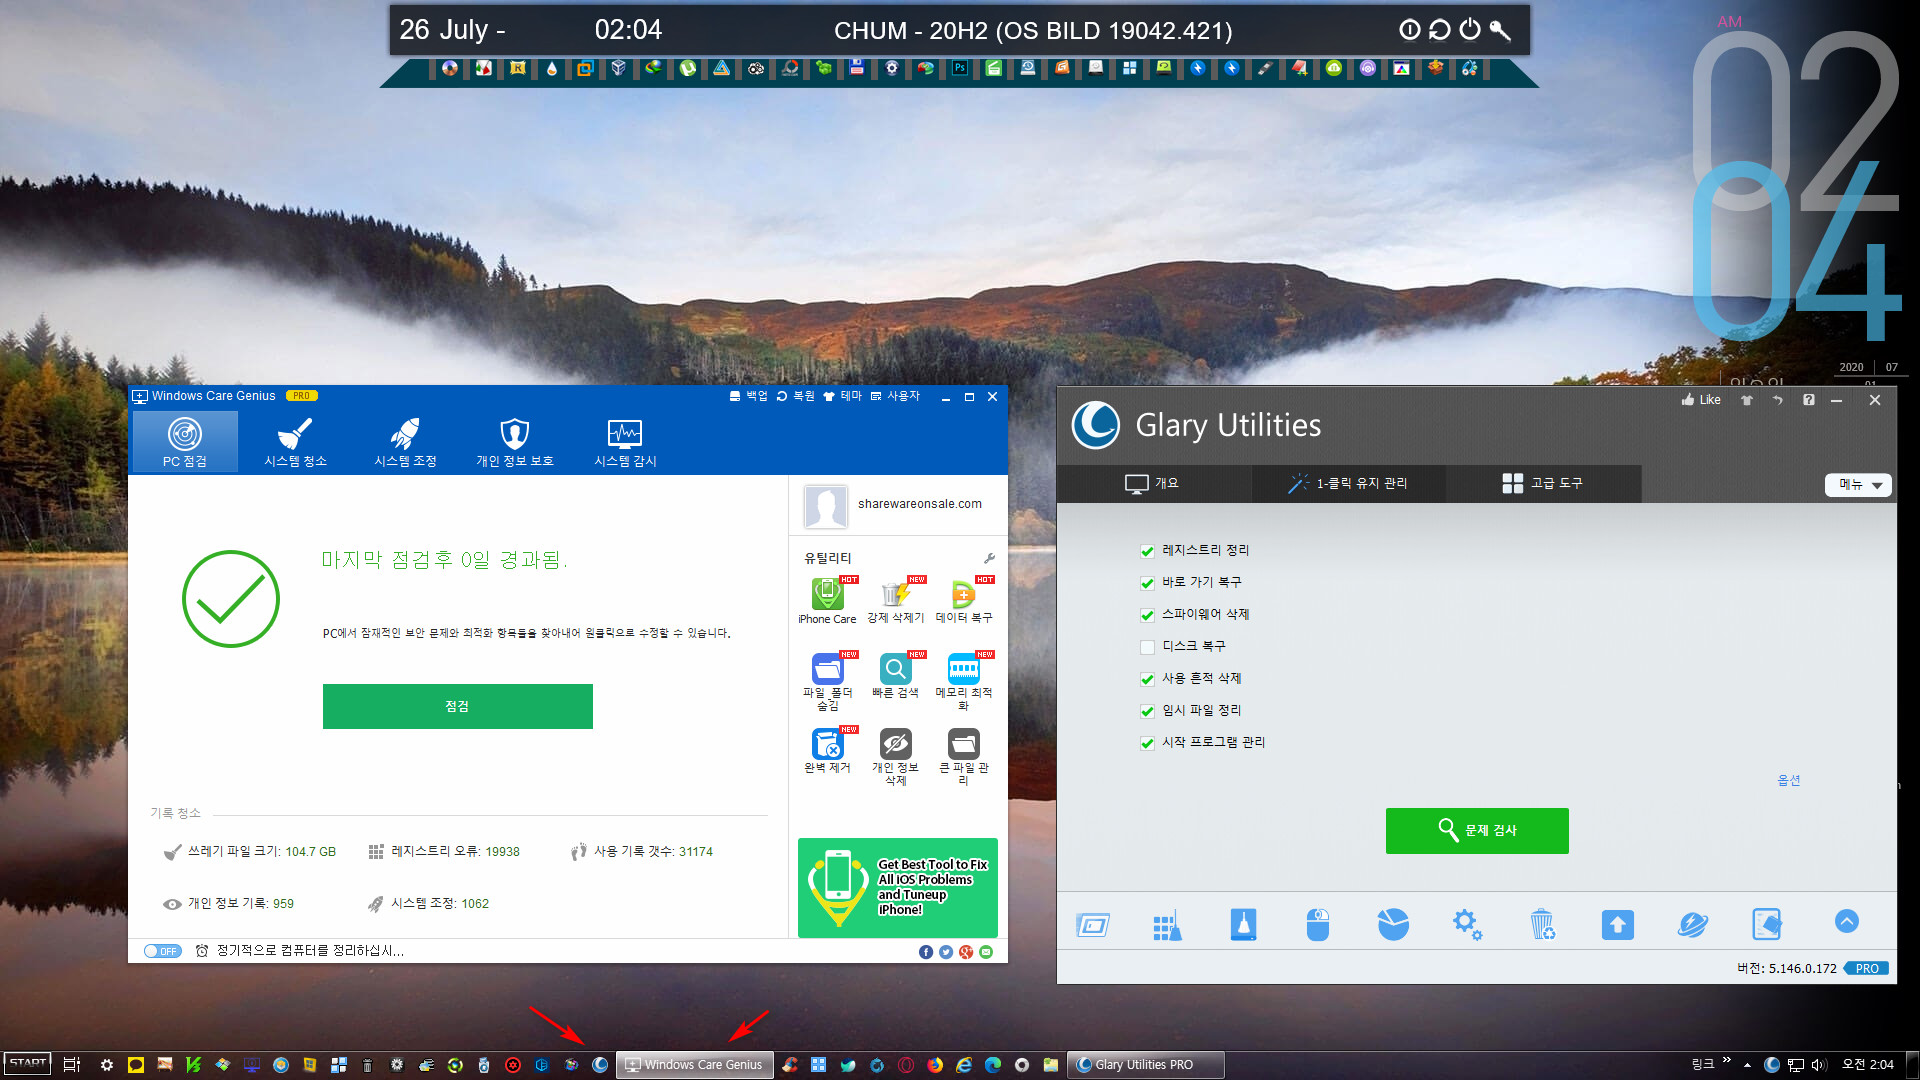Click the refresh icon in top desktop bar

[x=1439, y=30]
